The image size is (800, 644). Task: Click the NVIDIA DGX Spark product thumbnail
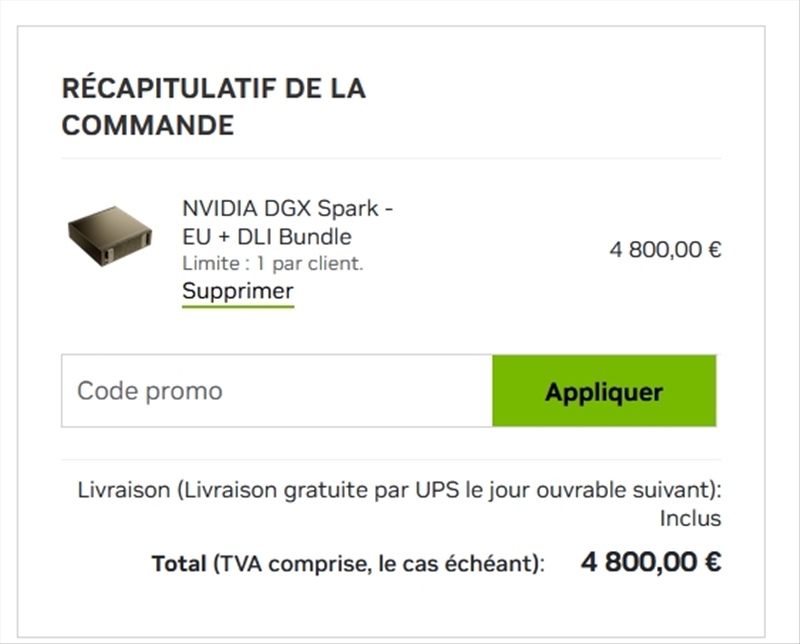tap(110, 236)
